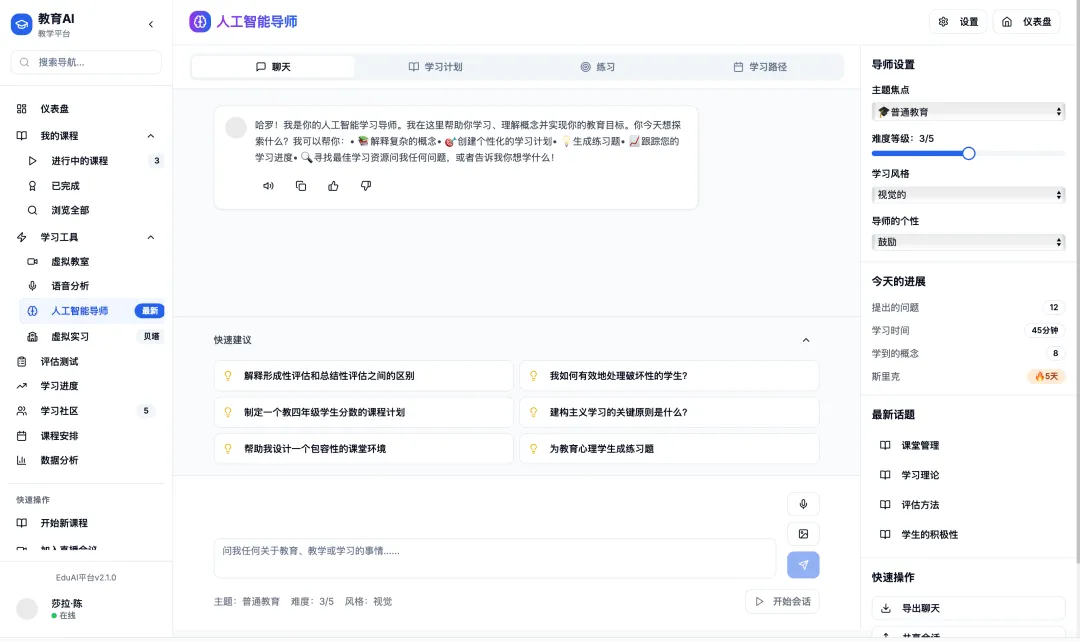The height and width of the screenshot is (642, 1080).
Task: Click the microphone icon for voice input
Action: pyautogui.click(x=803, y=503)
